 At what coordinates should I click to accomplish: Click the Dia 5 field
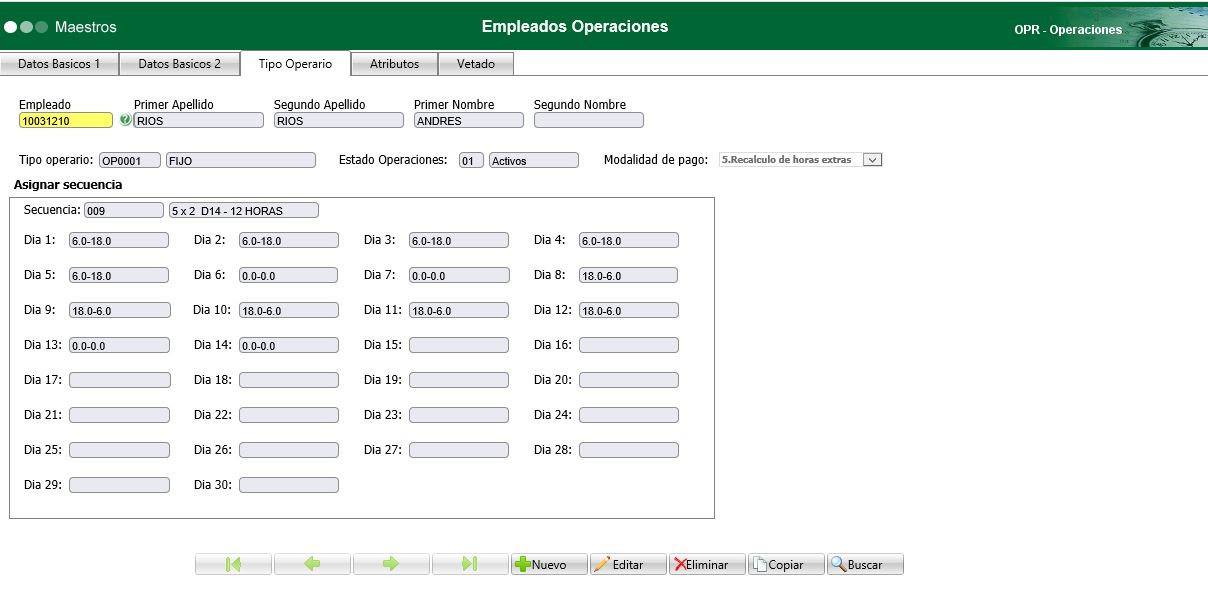119,275
